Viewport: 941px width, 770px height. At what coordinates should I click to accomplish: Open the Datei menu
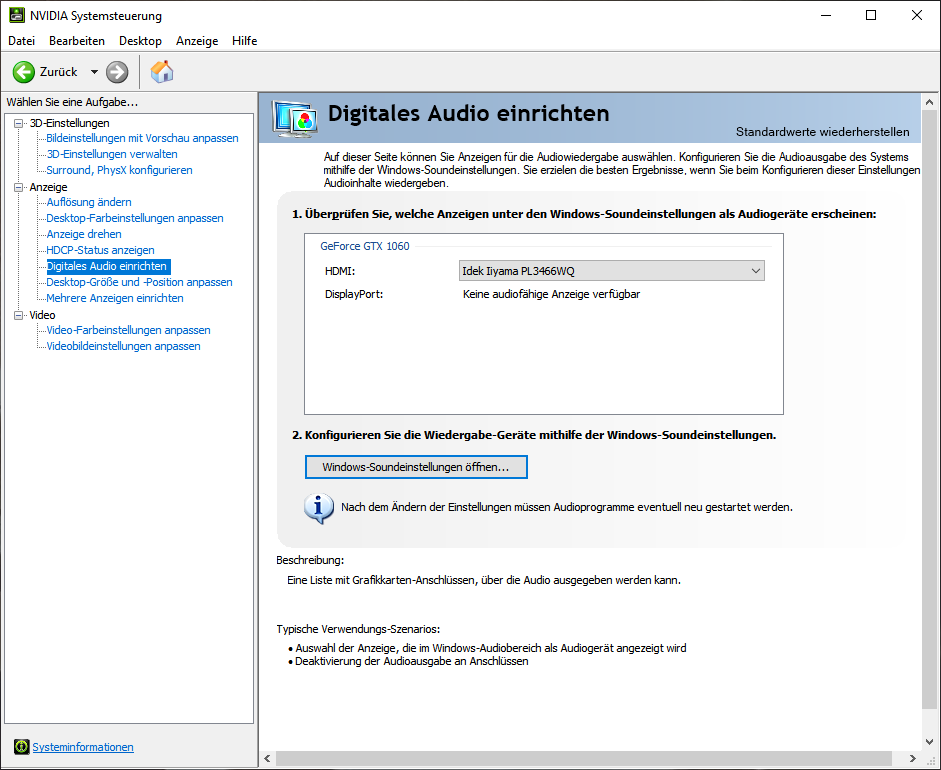coord(22,41)
